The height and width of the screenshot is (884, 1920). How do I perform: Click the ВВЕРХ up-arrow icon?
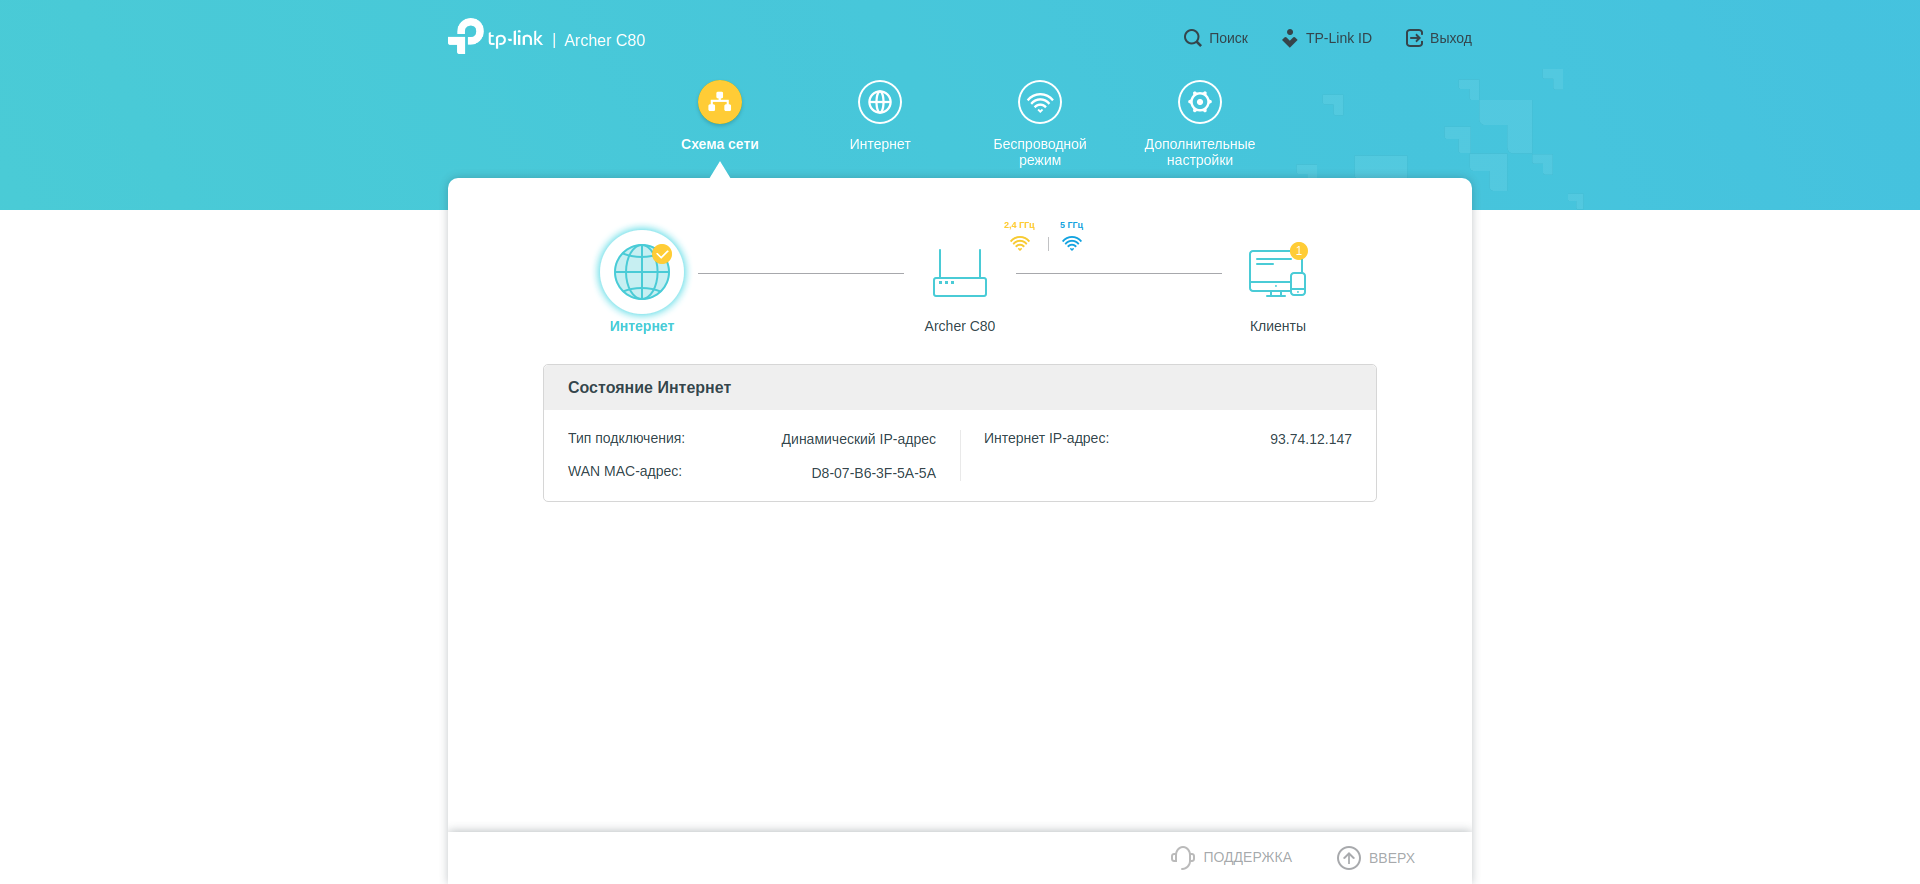(1349, 858)
